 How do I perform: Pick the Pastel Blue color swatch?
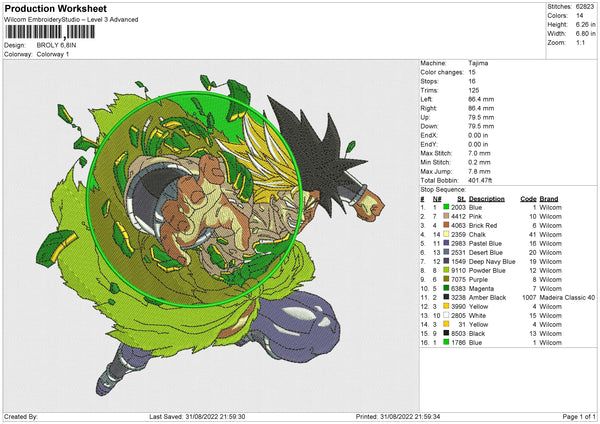[446, 243]
